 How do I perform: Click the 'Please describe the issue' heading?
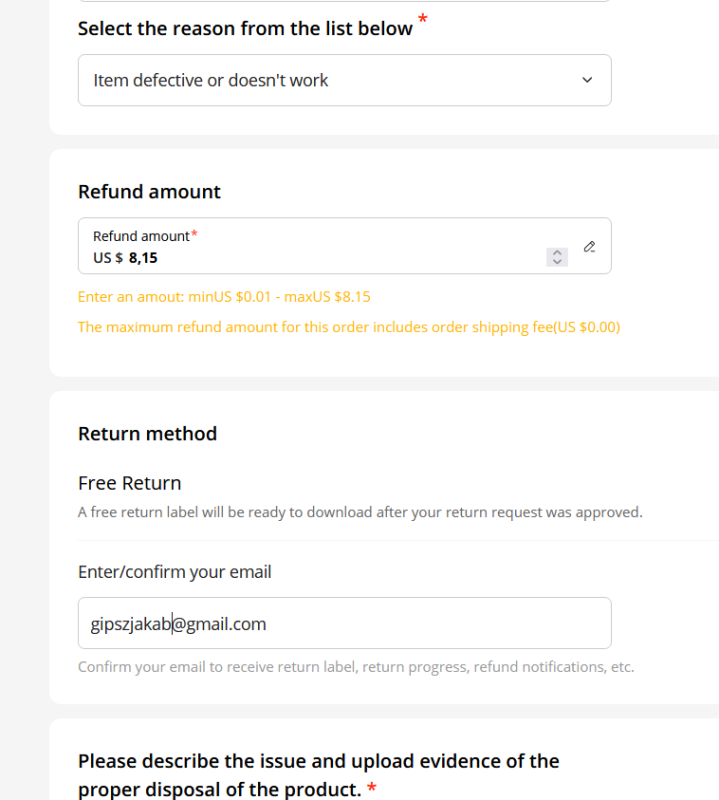click(319, 775)
